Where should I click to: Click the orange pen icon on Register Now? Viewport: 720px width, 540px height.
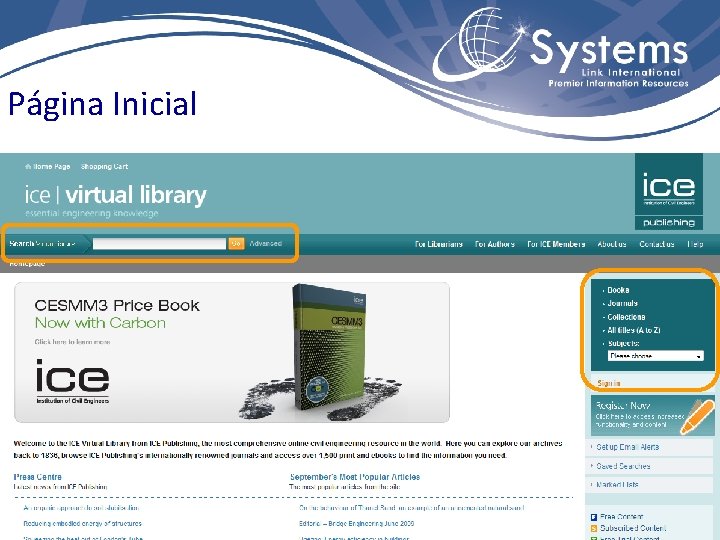pyautogui.click(x=697, y=416)
